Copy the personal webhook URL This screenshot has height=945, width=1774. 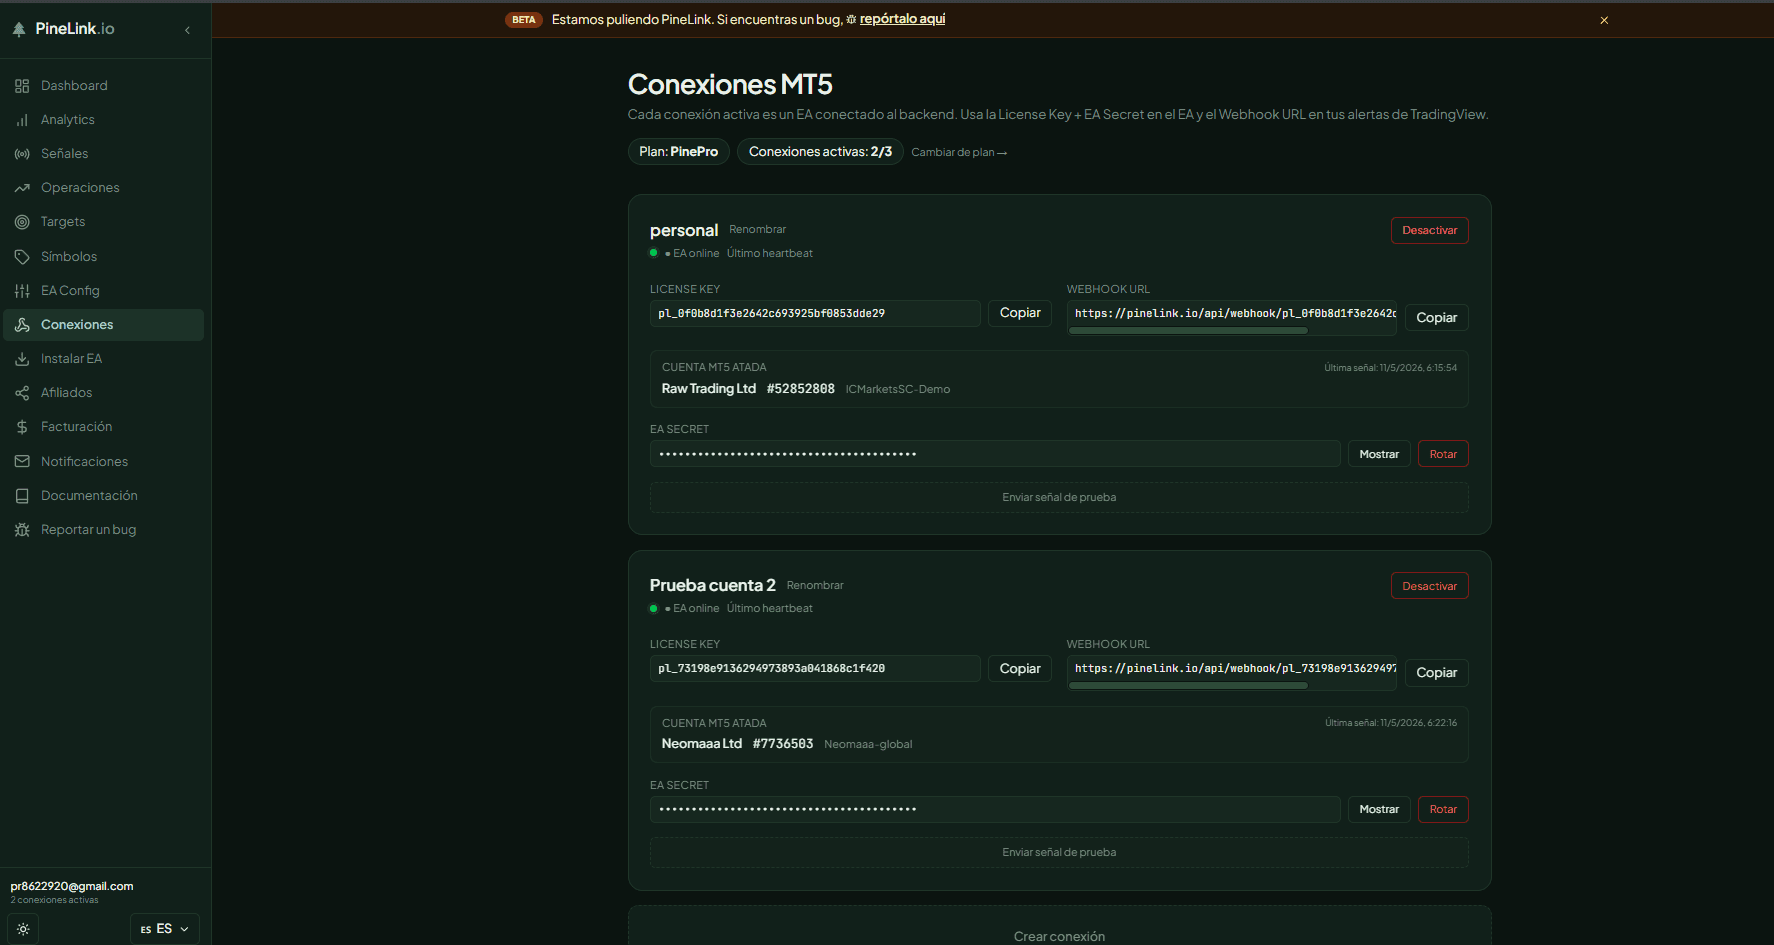point(1436,318)
